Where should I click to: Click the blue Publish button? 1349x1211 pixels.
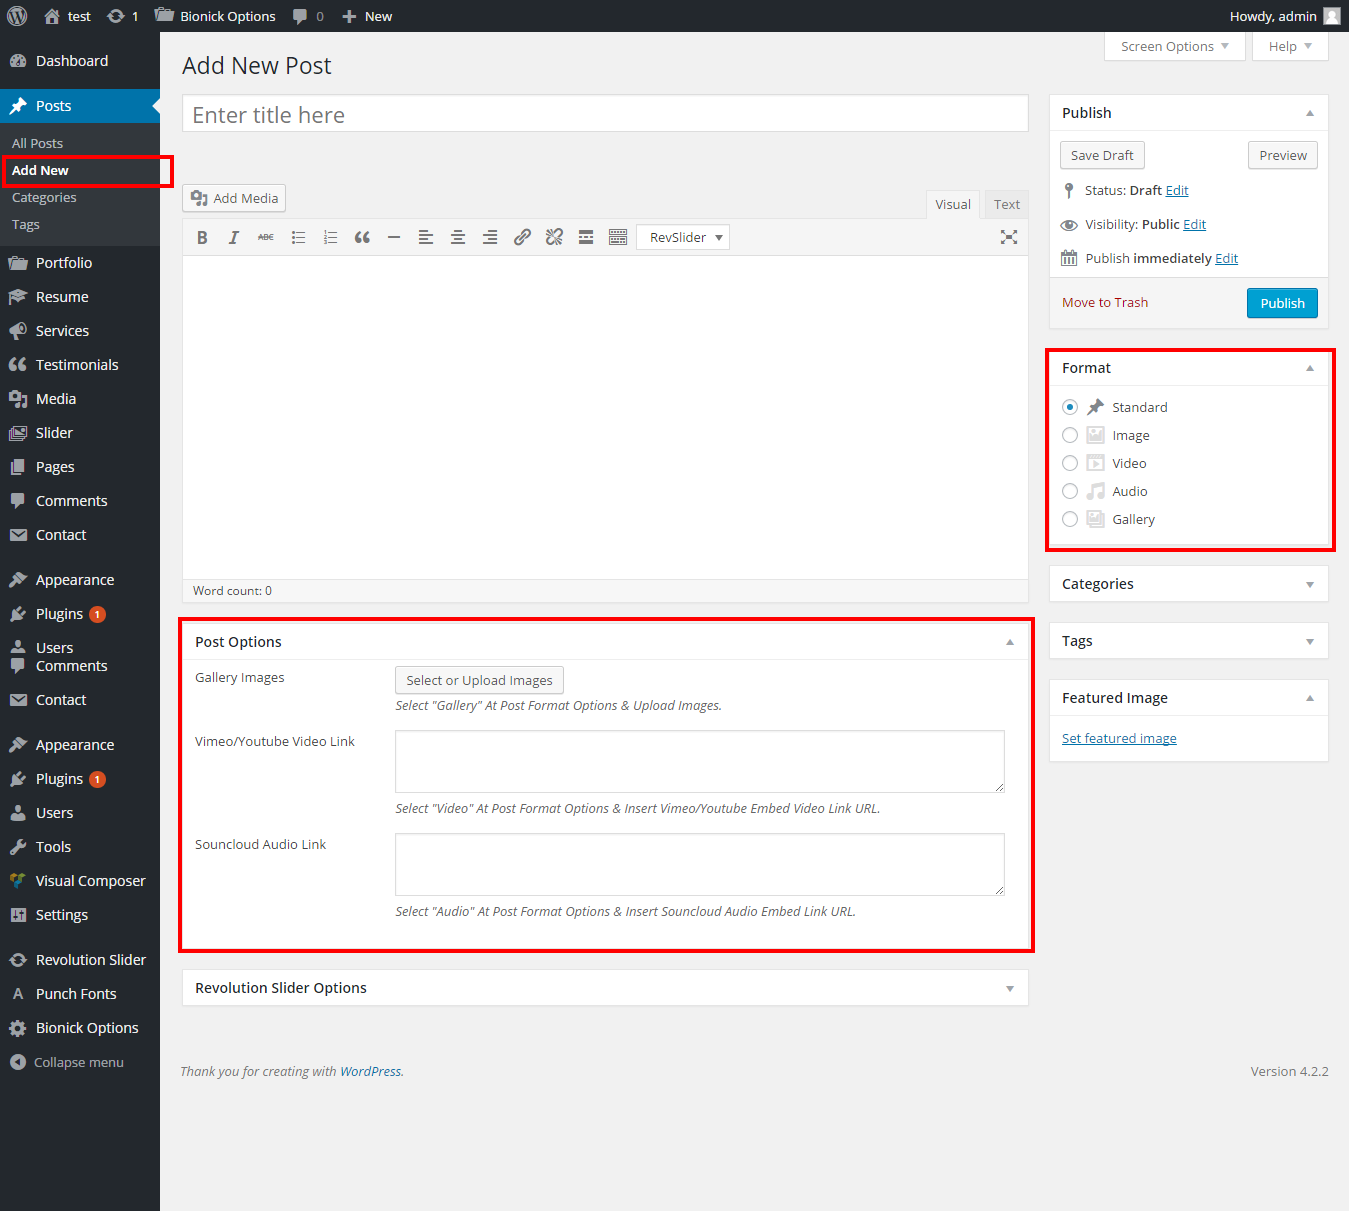pyautogui.click(x=1281, y=303)
